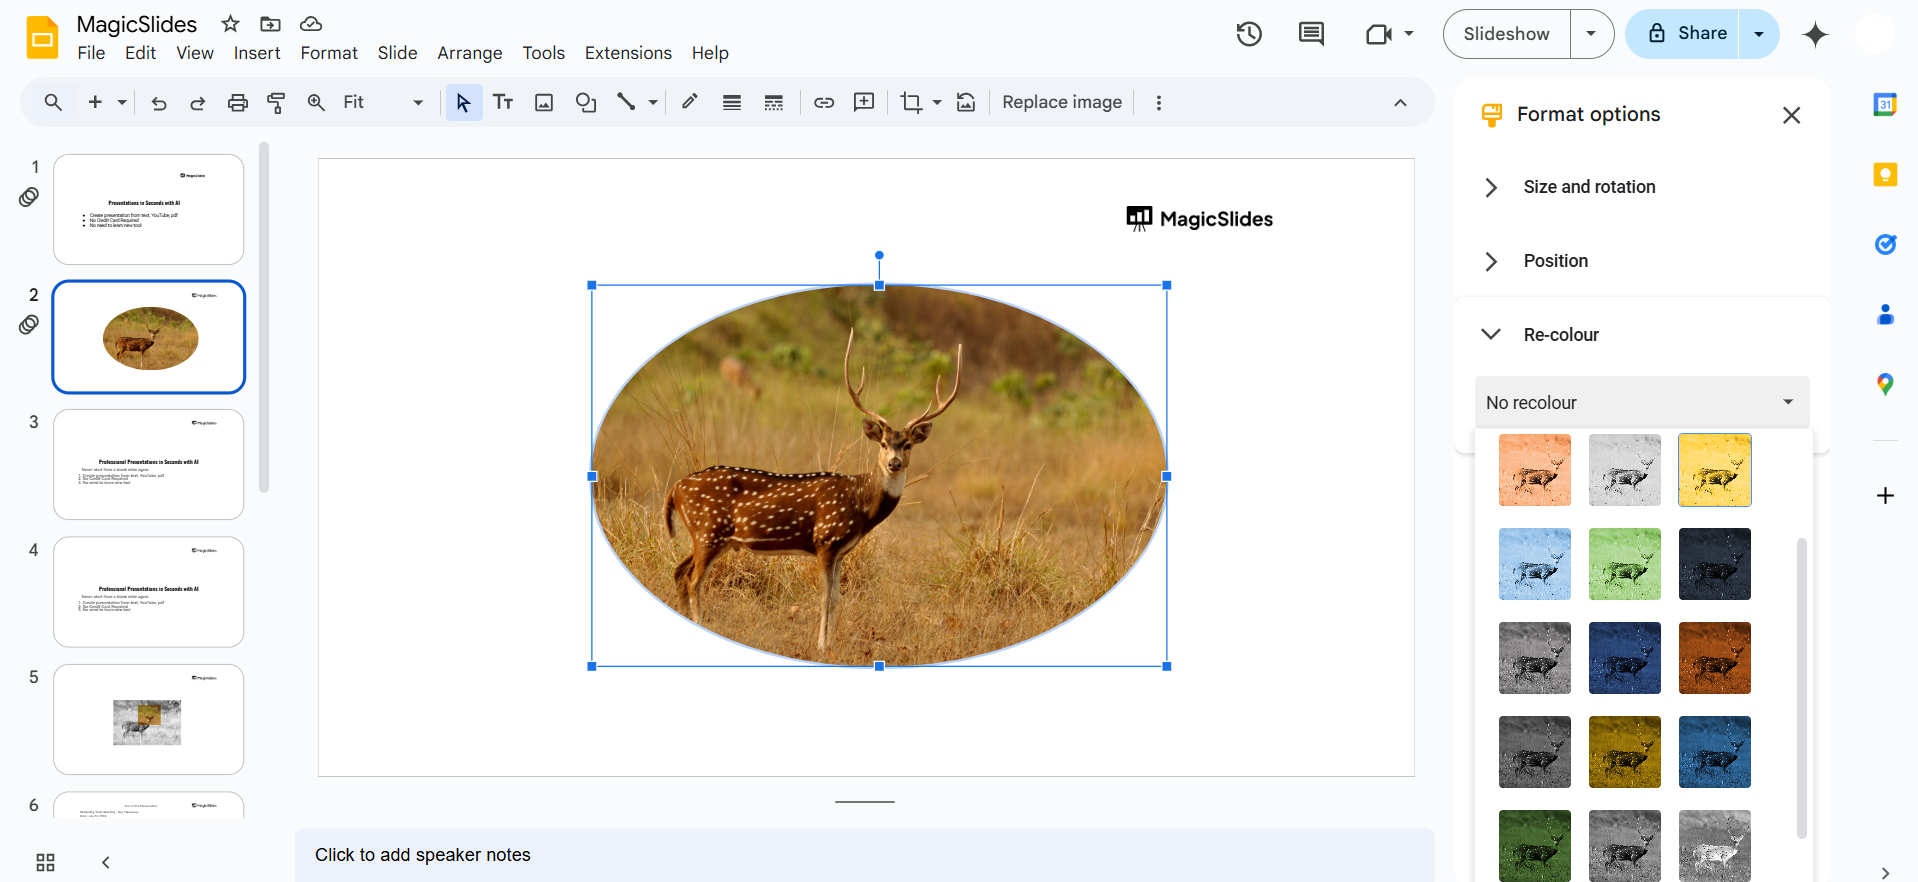1918x882 pixels.
Task: Hide the menus with up chevron
Action: (x=1400, y=103)
